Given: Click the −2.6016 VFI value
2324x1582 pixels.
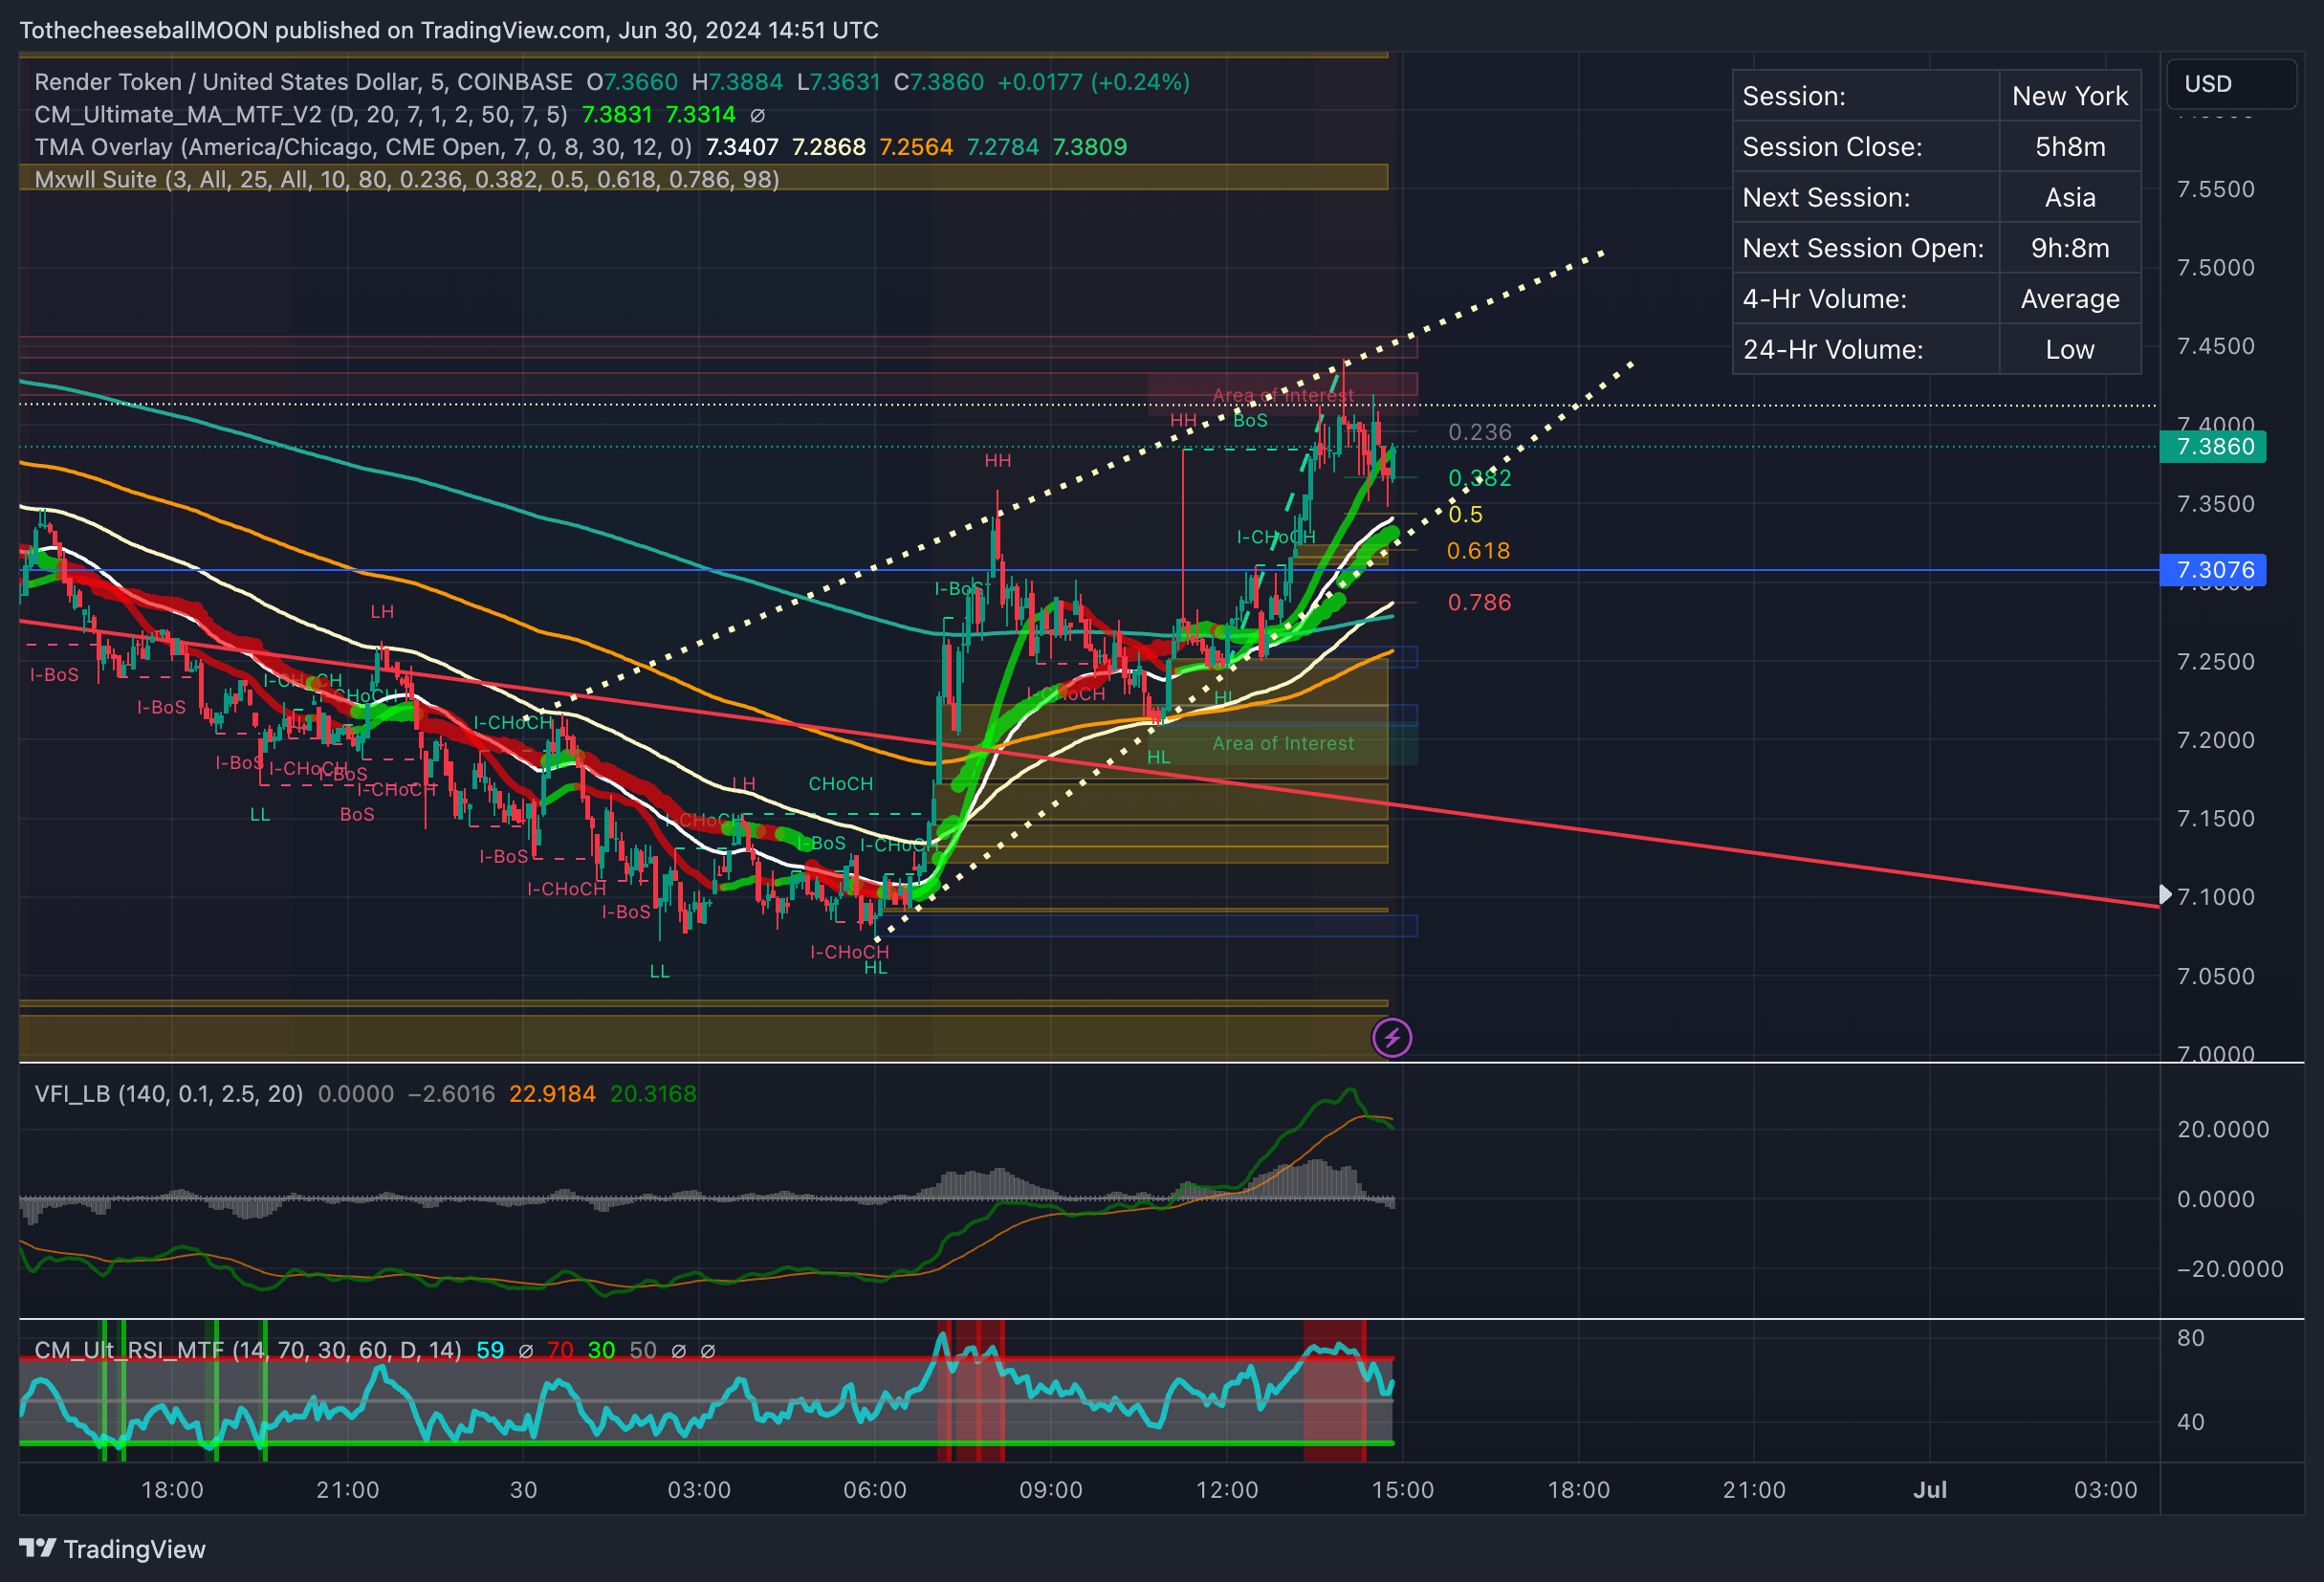Looking at the screenshot, I should tap(451, 1094).
